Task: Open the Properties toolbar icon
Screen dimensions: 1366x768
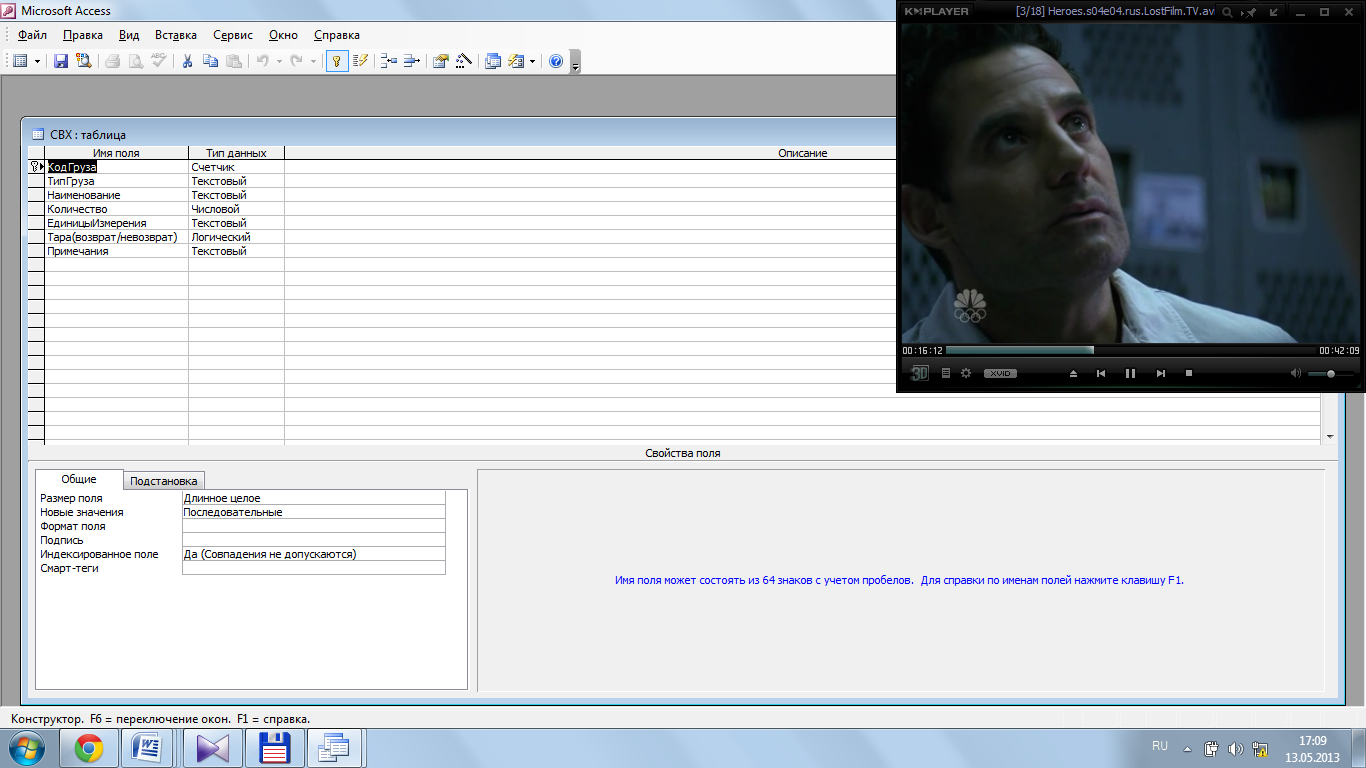Action: point(440,61)
